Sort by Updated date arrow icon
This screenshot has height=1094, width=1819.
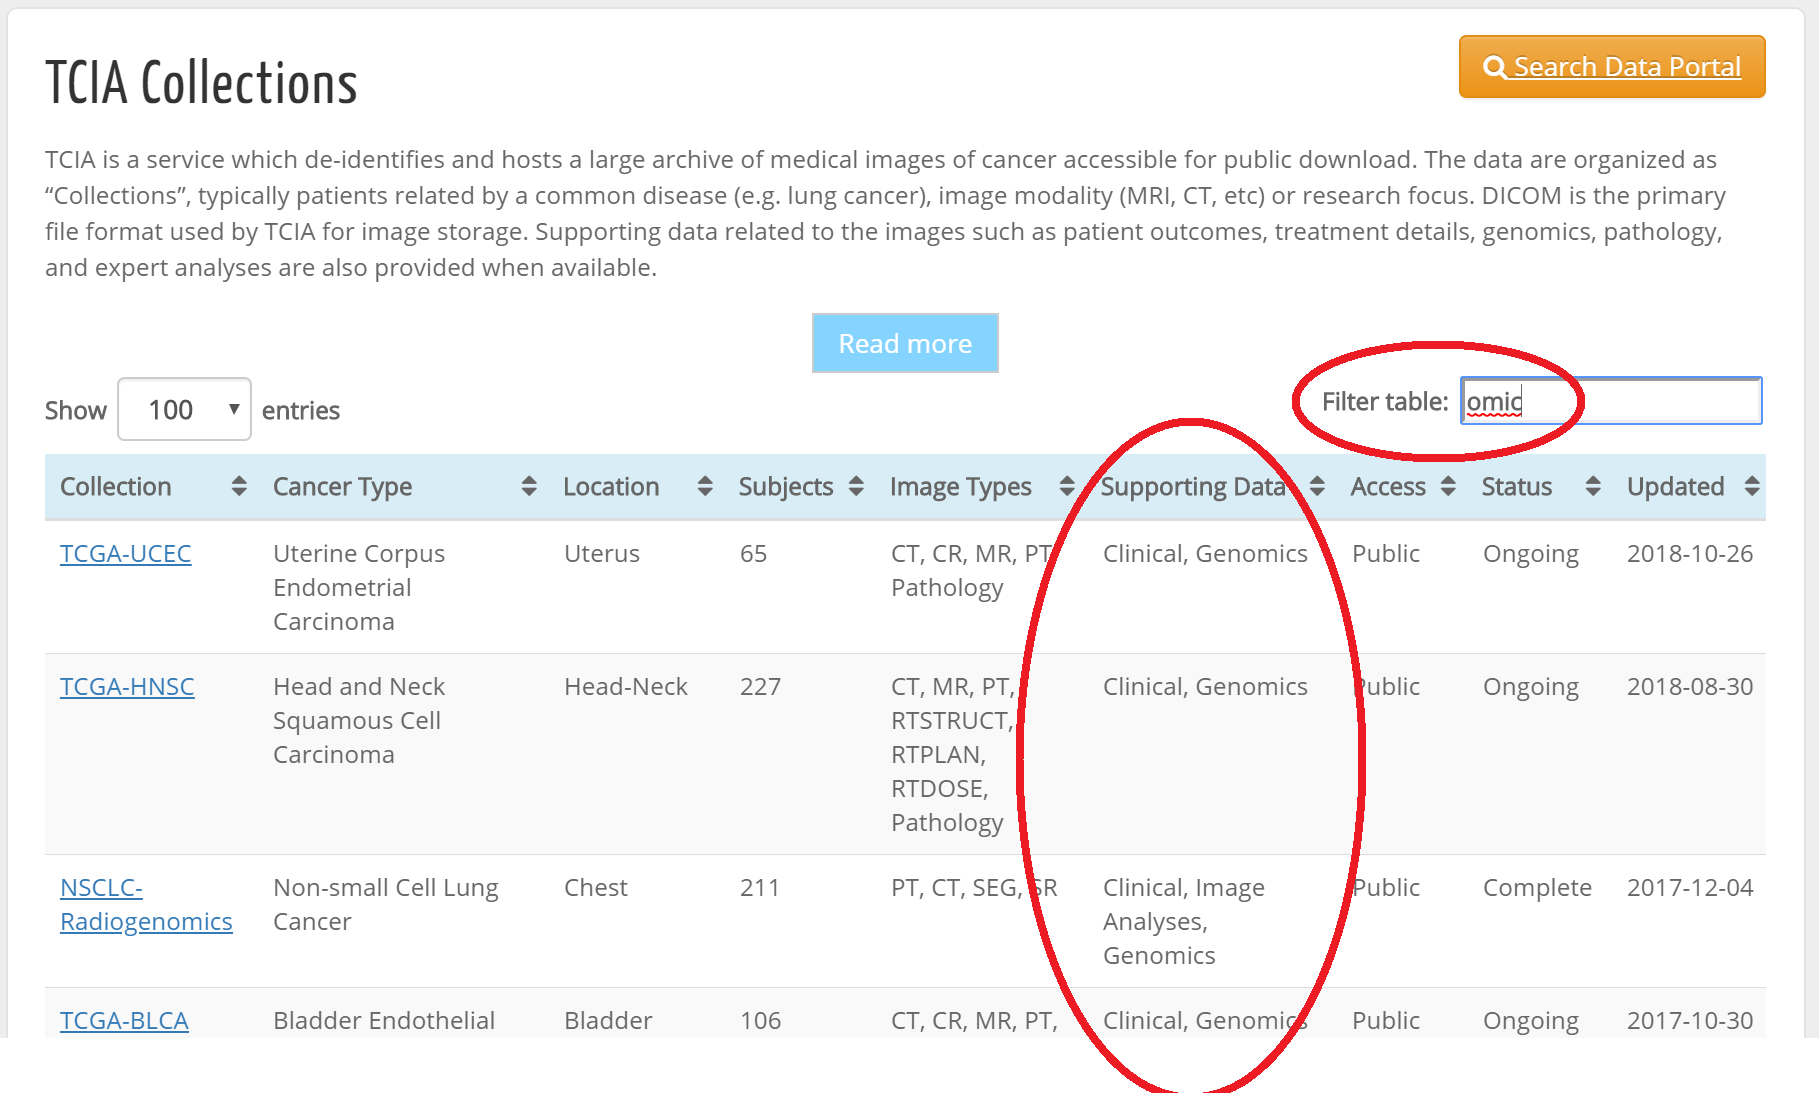pos(1752,487)
